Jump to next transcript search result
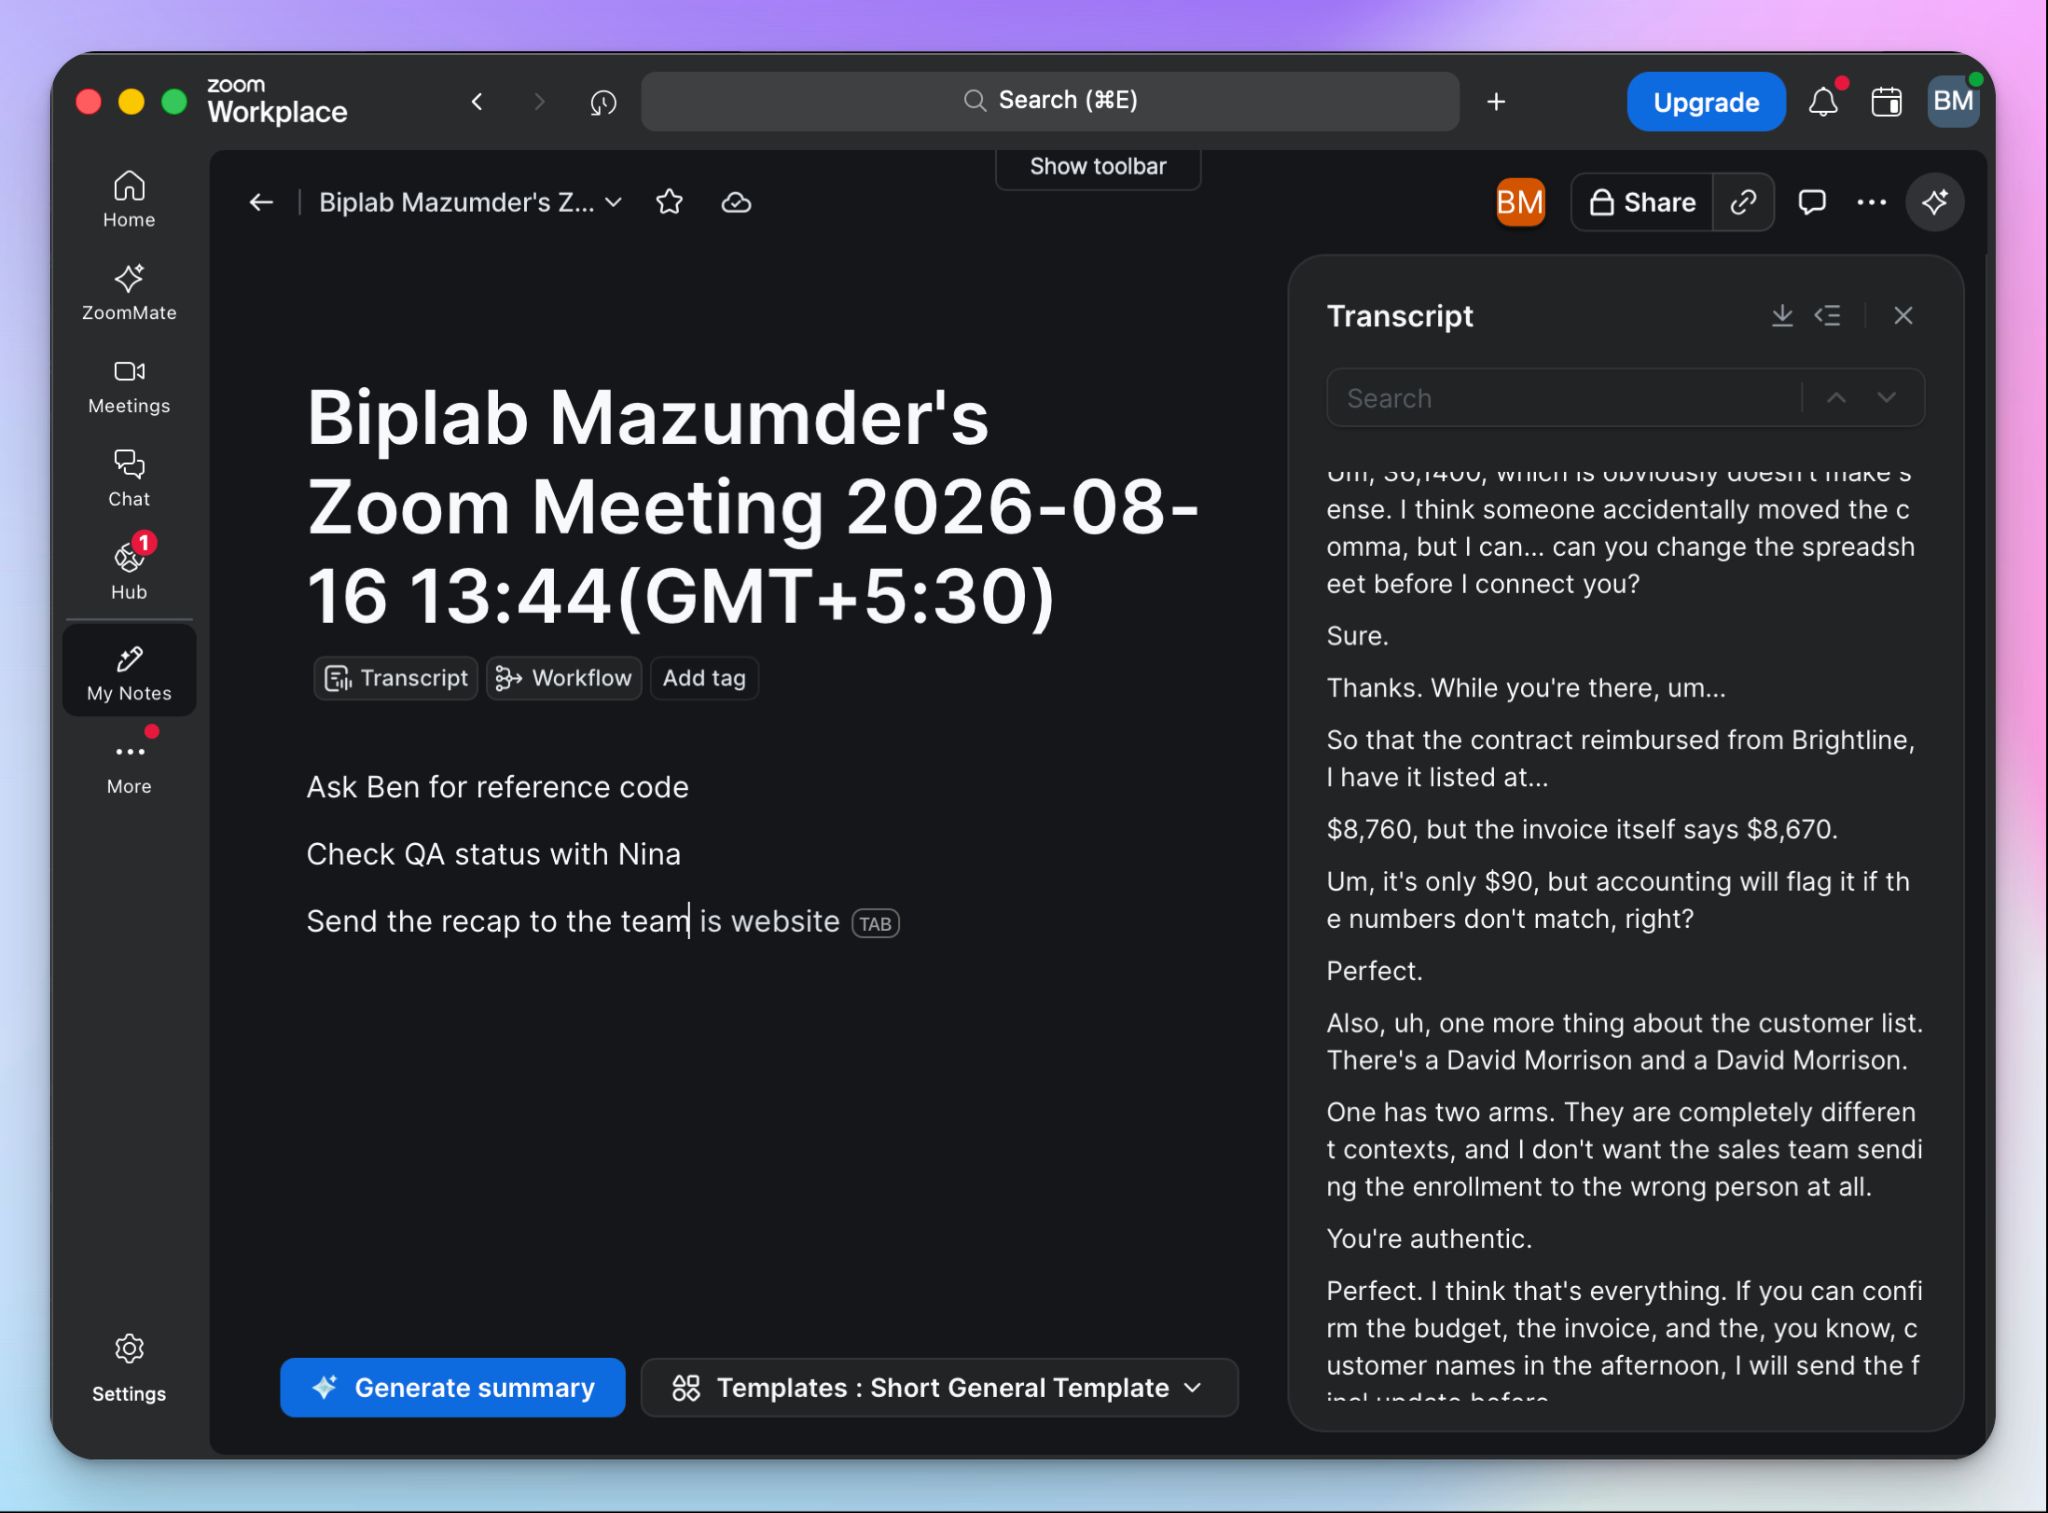2048x1513 pixels. [x=1887, y=398]
